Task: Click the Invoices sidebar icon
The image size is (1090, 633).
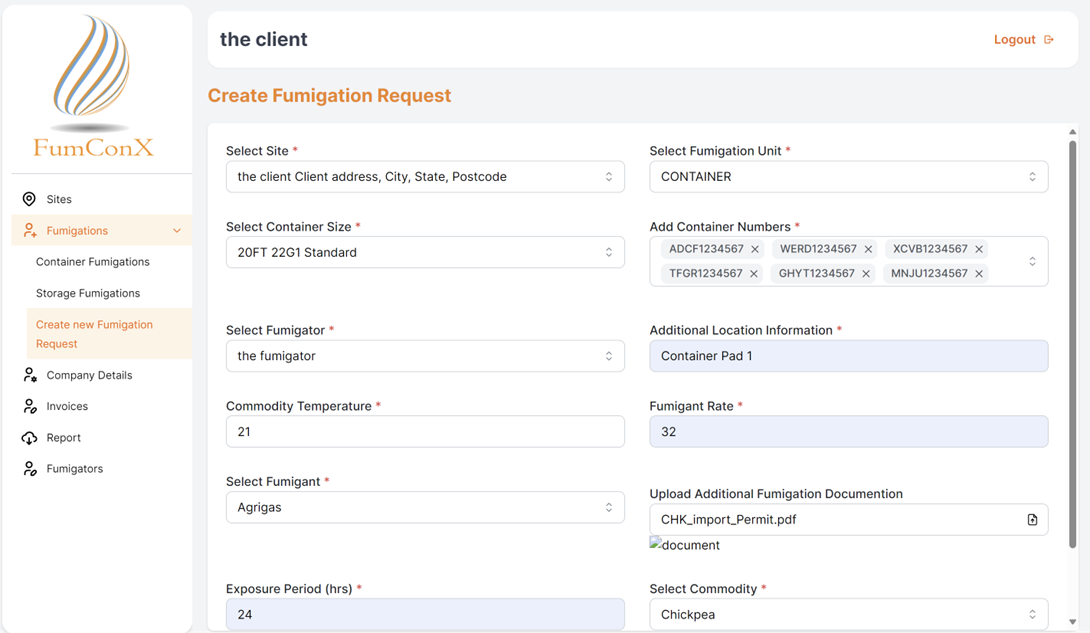Action: click(29, 406)
